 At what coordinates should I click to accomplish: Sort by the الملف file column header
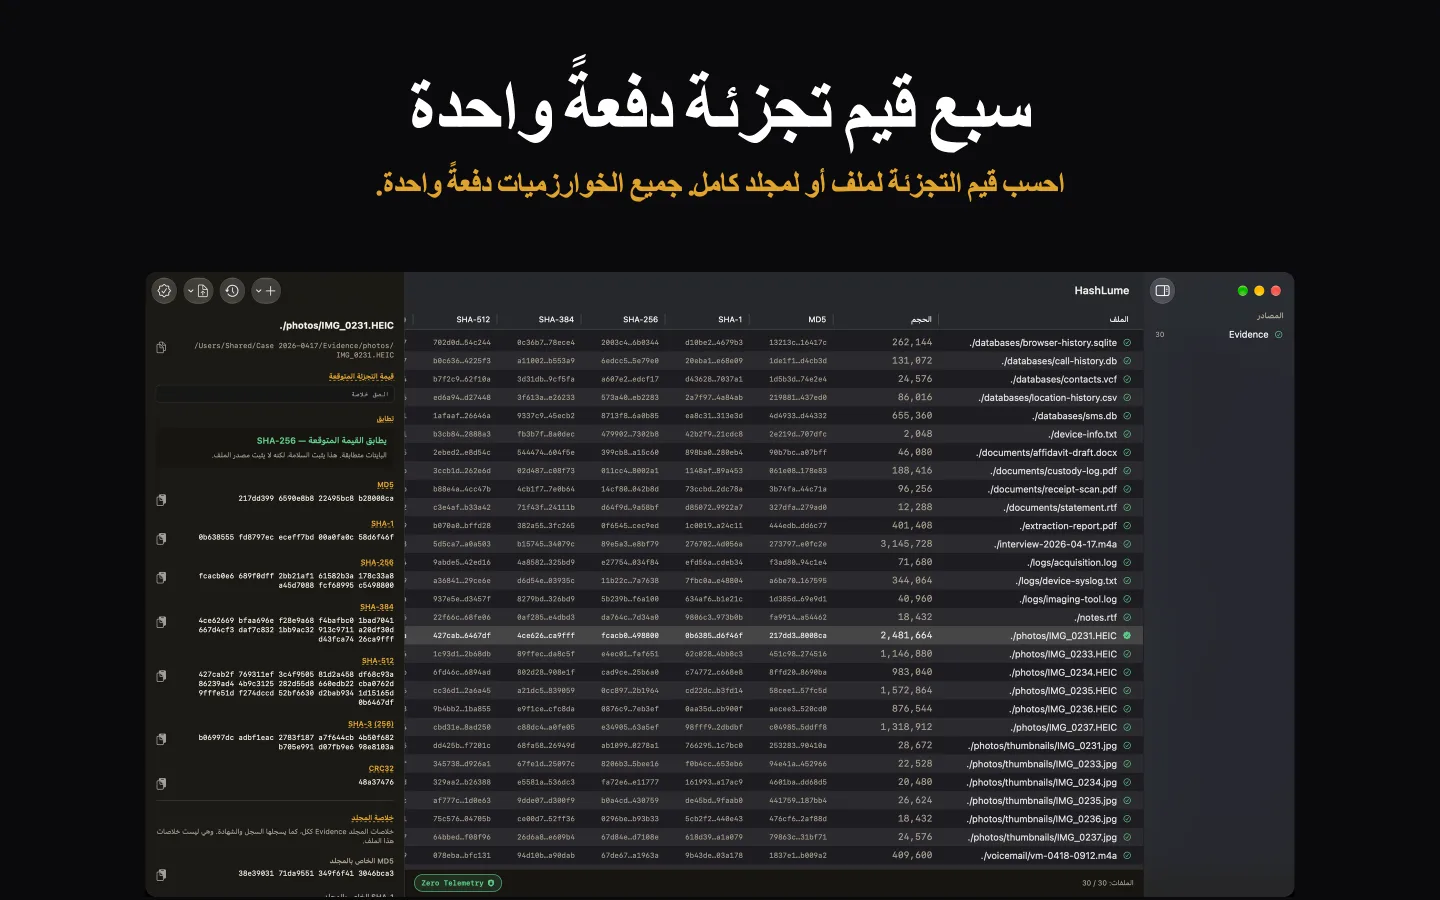pyautogui.click(x=1119, y=320)
